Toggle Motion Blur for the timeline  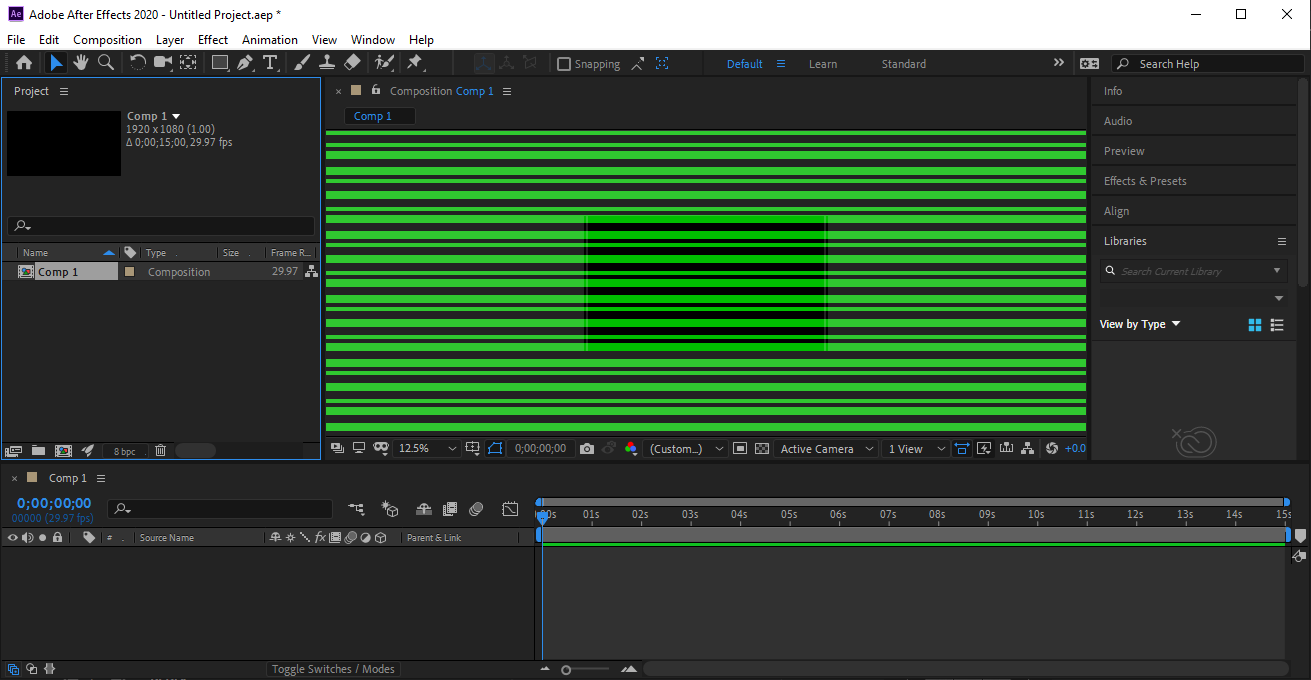476,509
